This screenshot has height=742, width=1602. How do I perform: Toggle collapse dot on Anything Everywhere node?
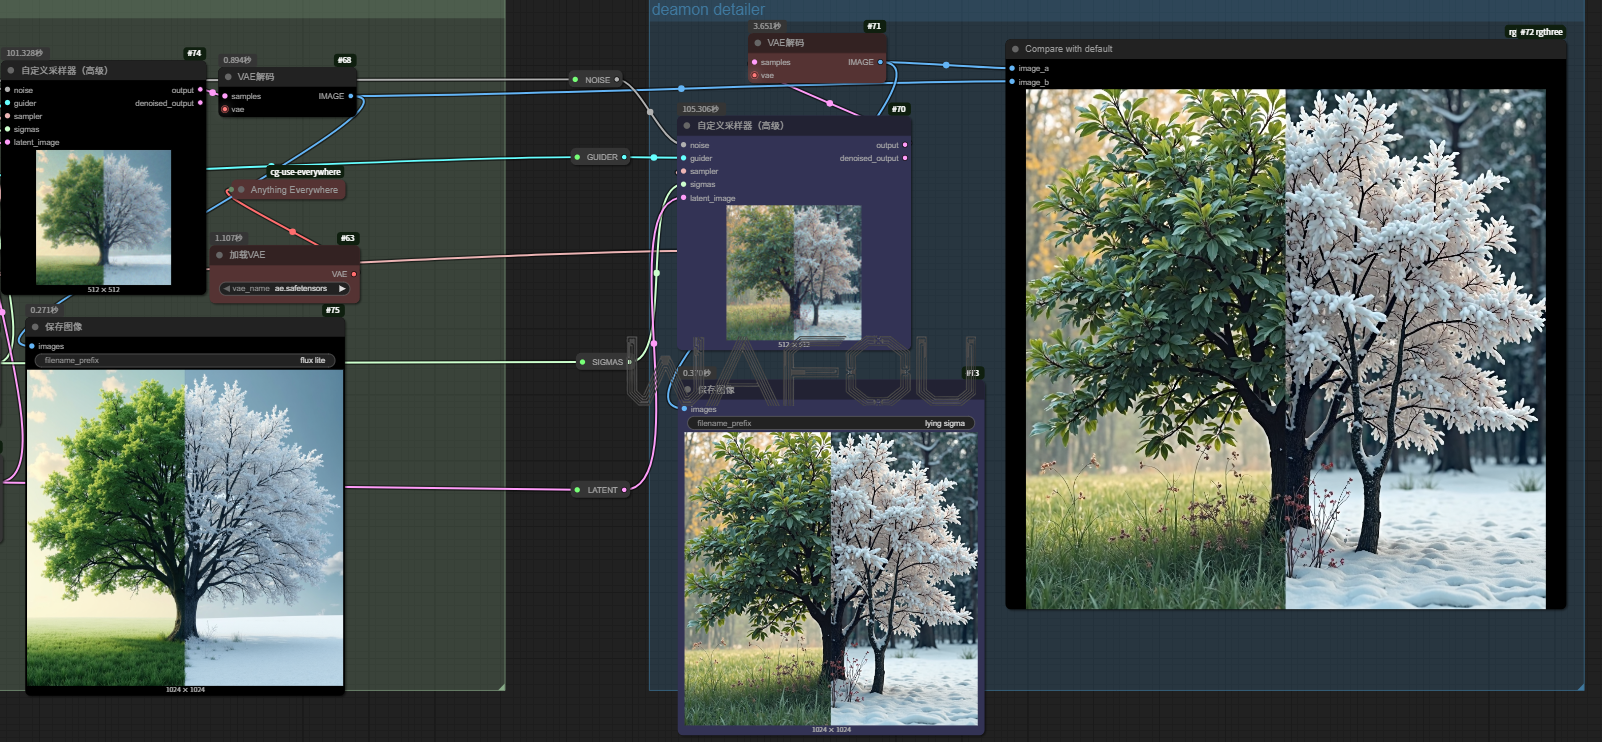point(241,189)
